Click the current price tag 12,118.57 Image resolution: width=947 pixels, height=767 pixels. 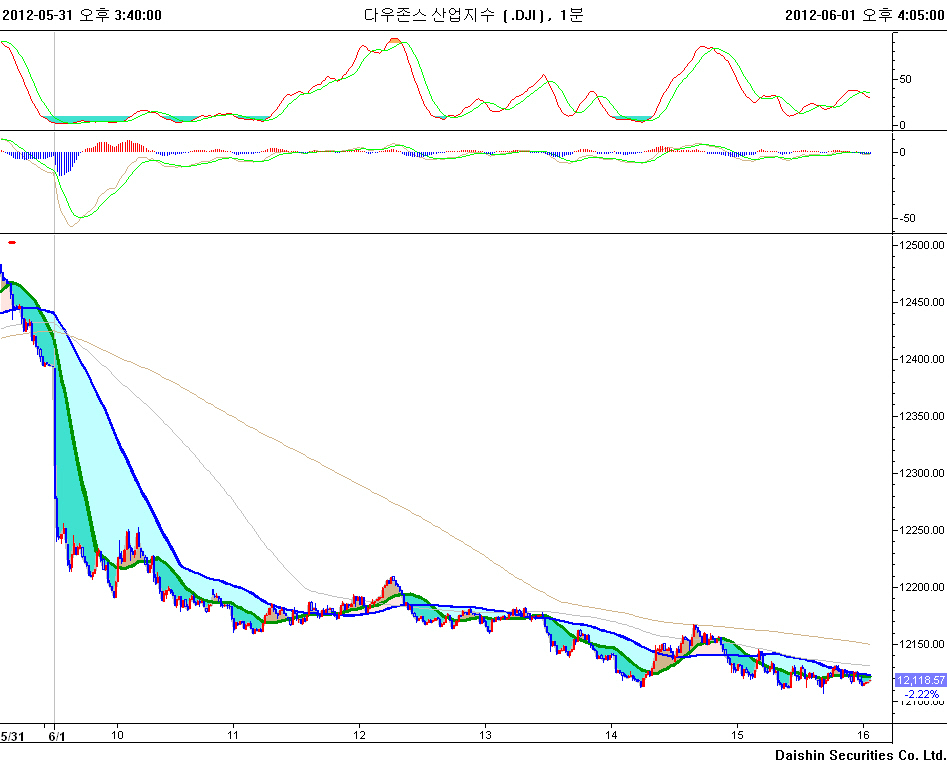[919, 679]
